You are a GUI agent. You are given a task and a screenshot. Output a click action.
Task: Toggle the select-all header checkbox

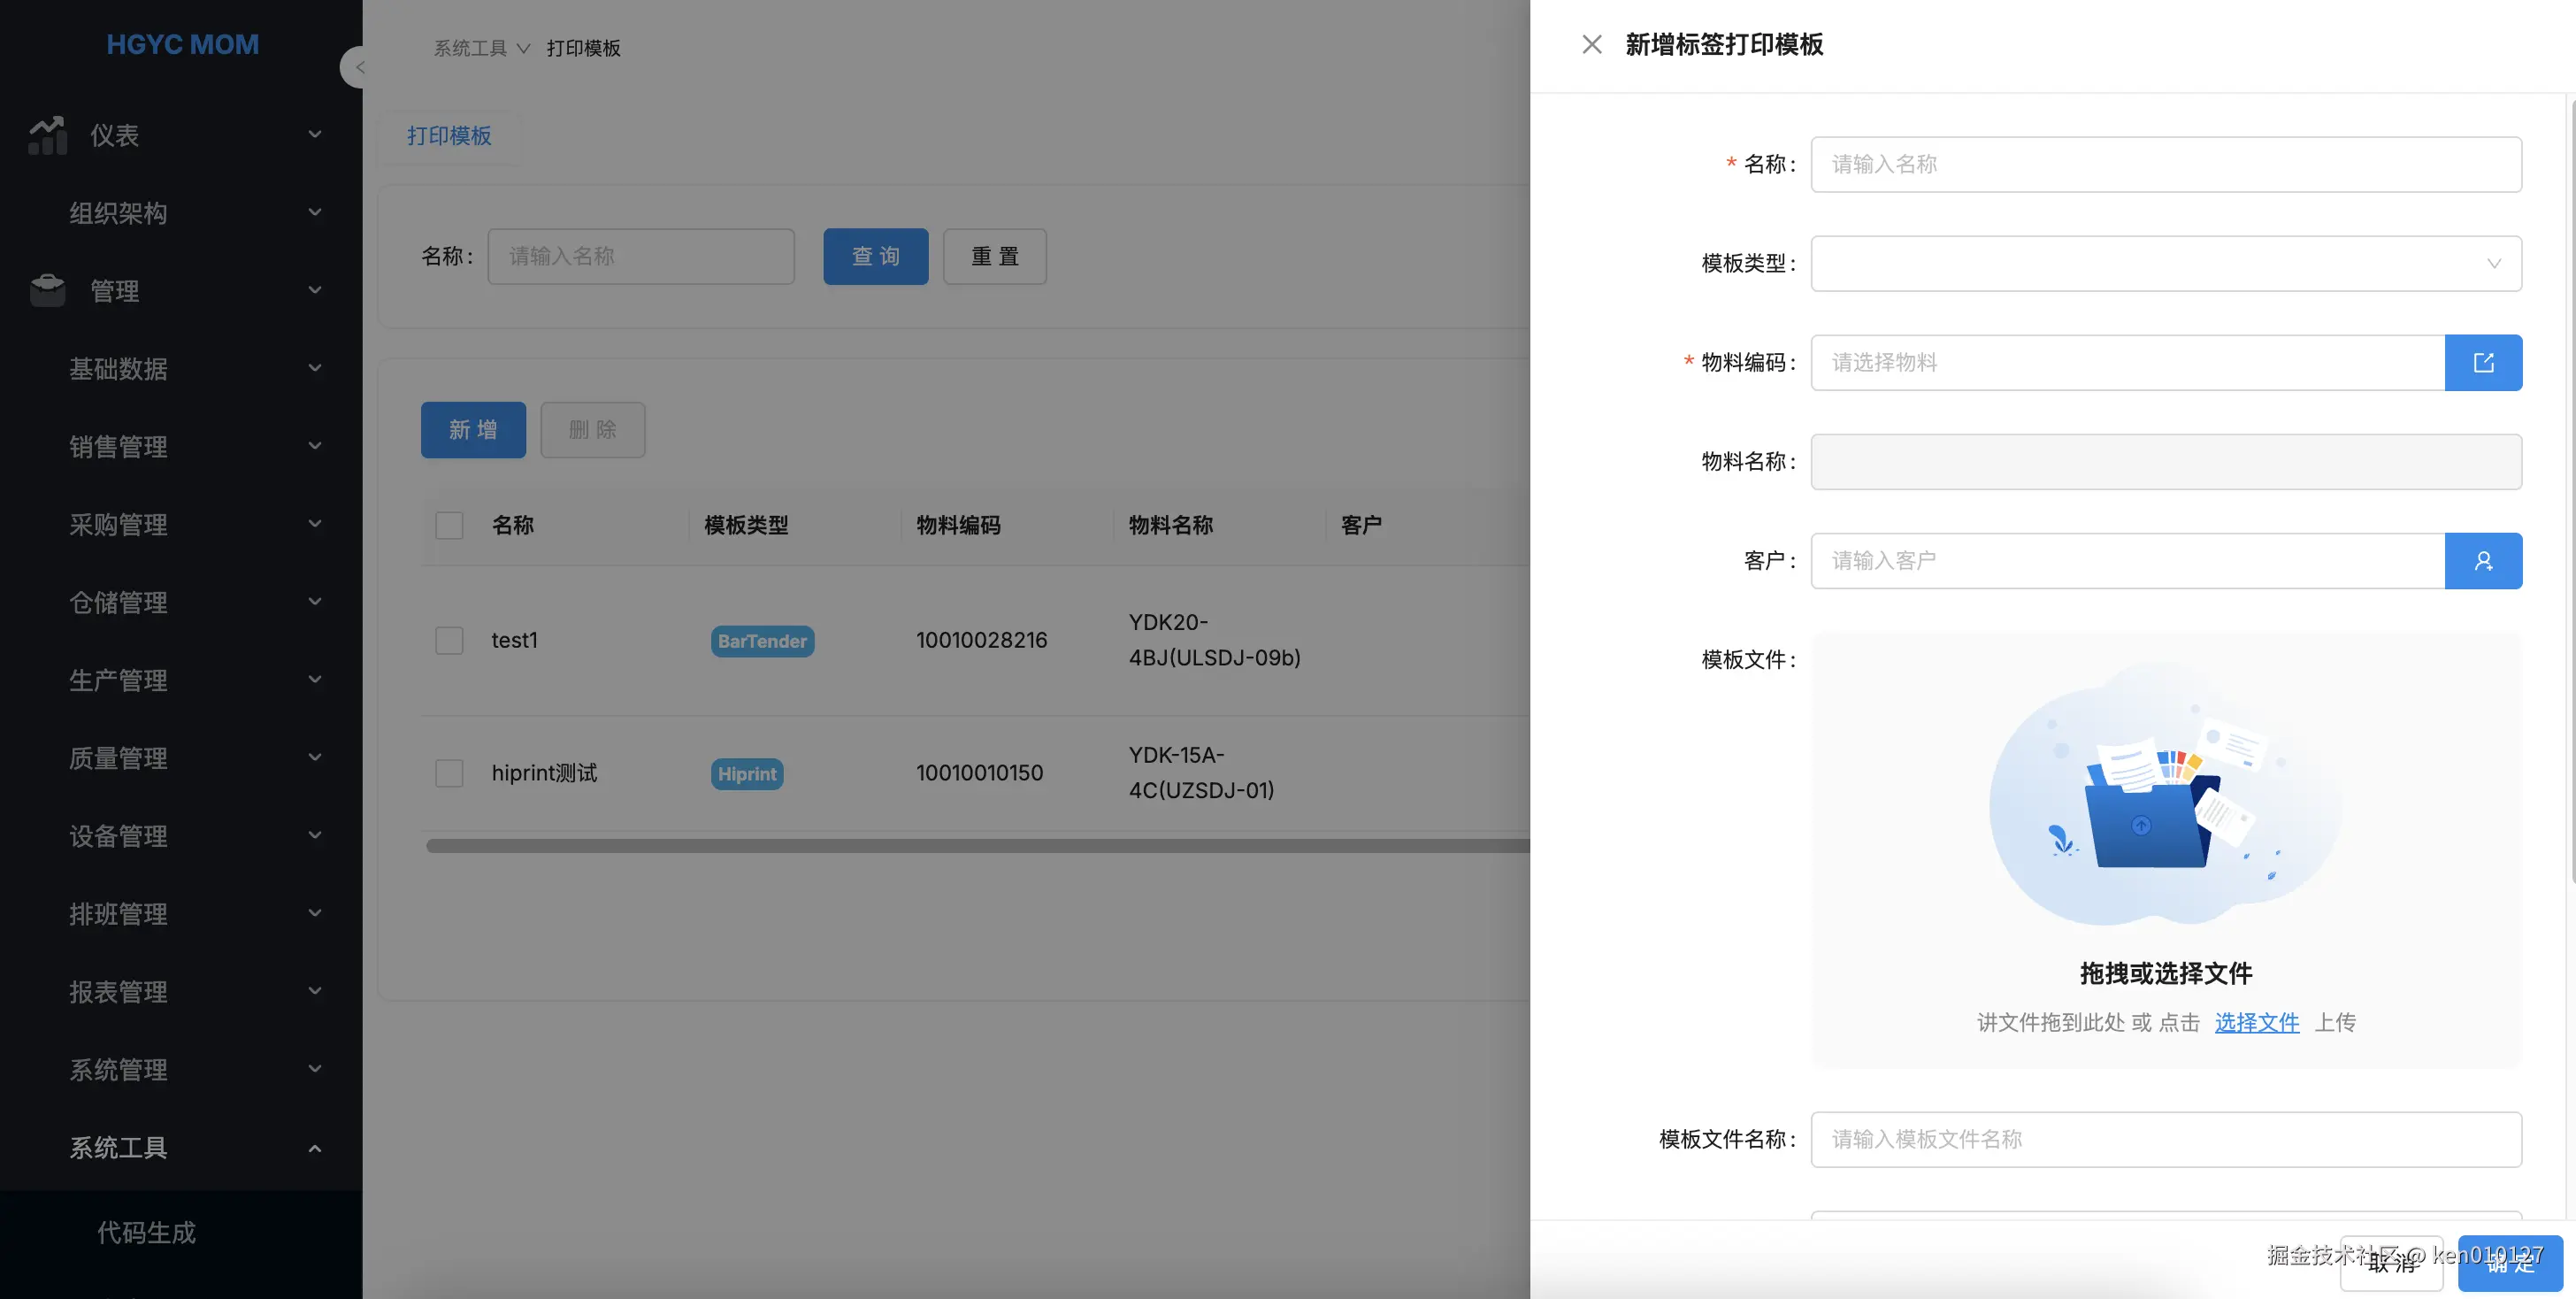(449, 525)
